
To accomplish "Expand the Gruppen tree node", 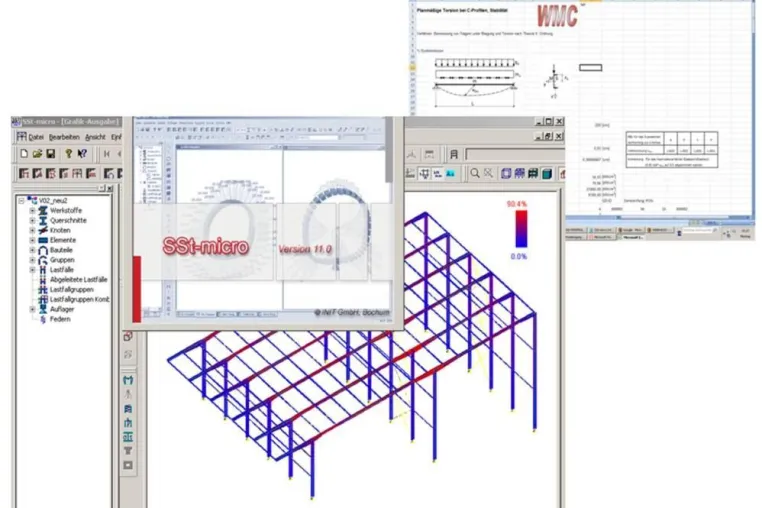I will 32,260.
